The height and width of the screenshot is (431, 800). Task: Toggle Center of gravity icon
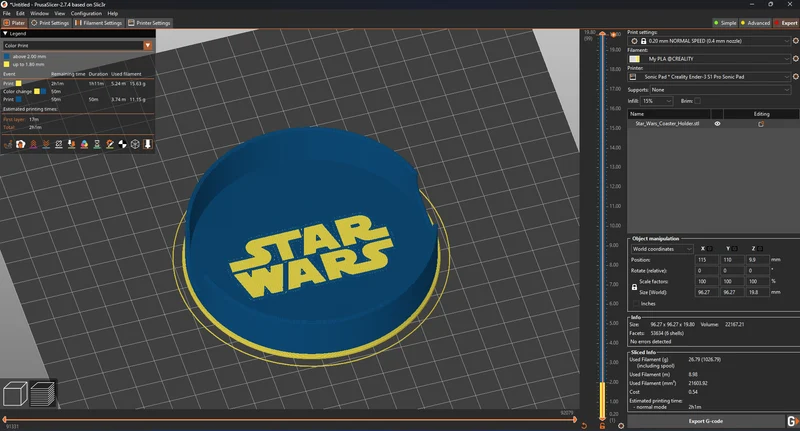122,144
